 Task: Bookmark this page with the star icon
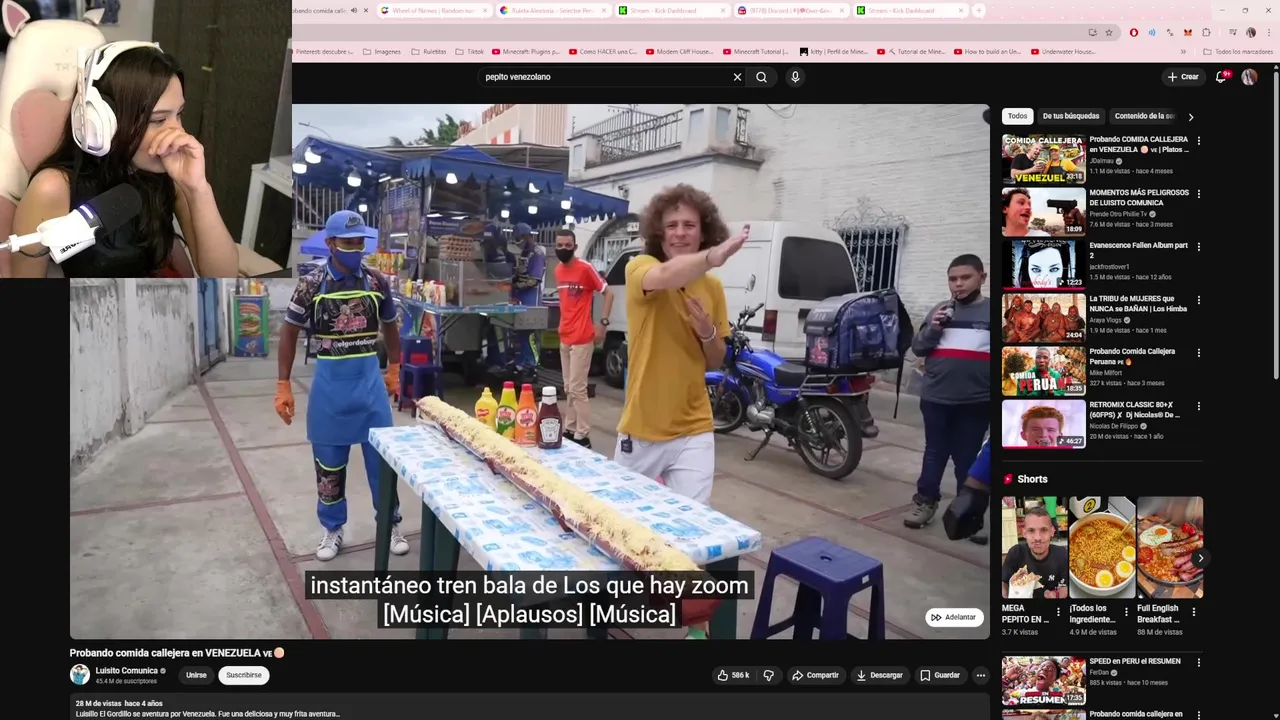click(1109, 33)
